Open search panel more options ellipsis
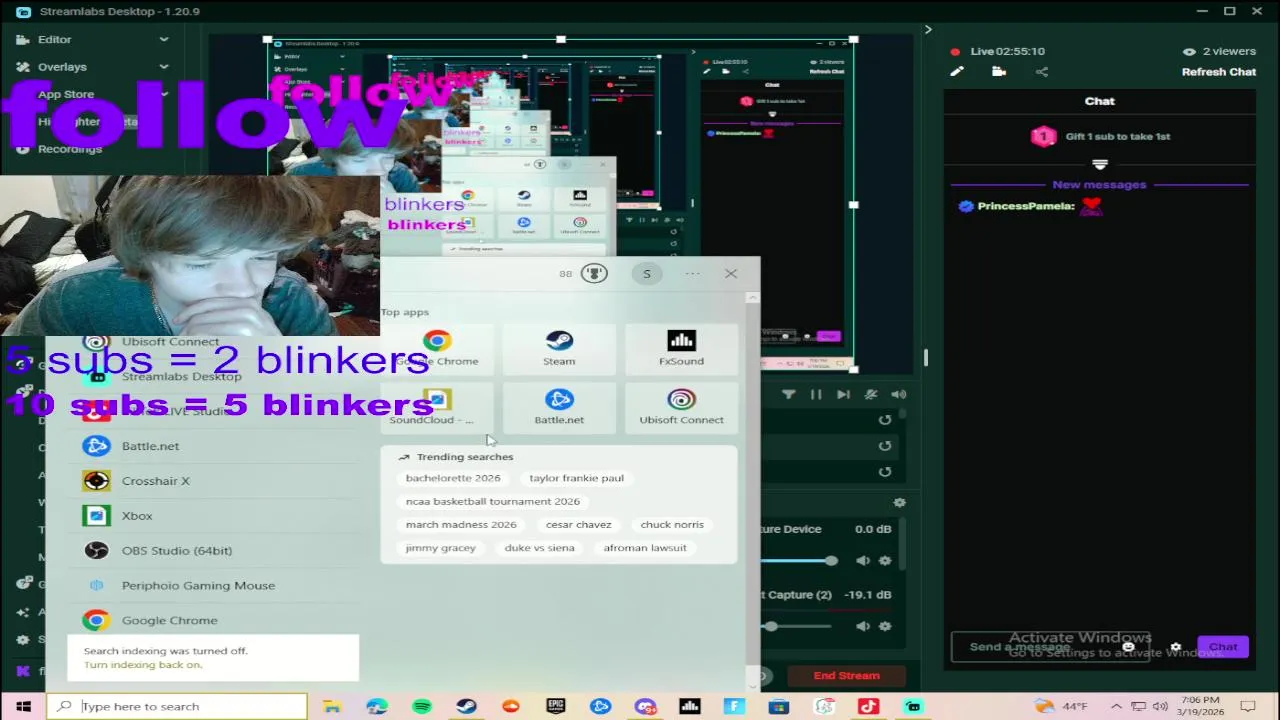 (x=692, y=273)
